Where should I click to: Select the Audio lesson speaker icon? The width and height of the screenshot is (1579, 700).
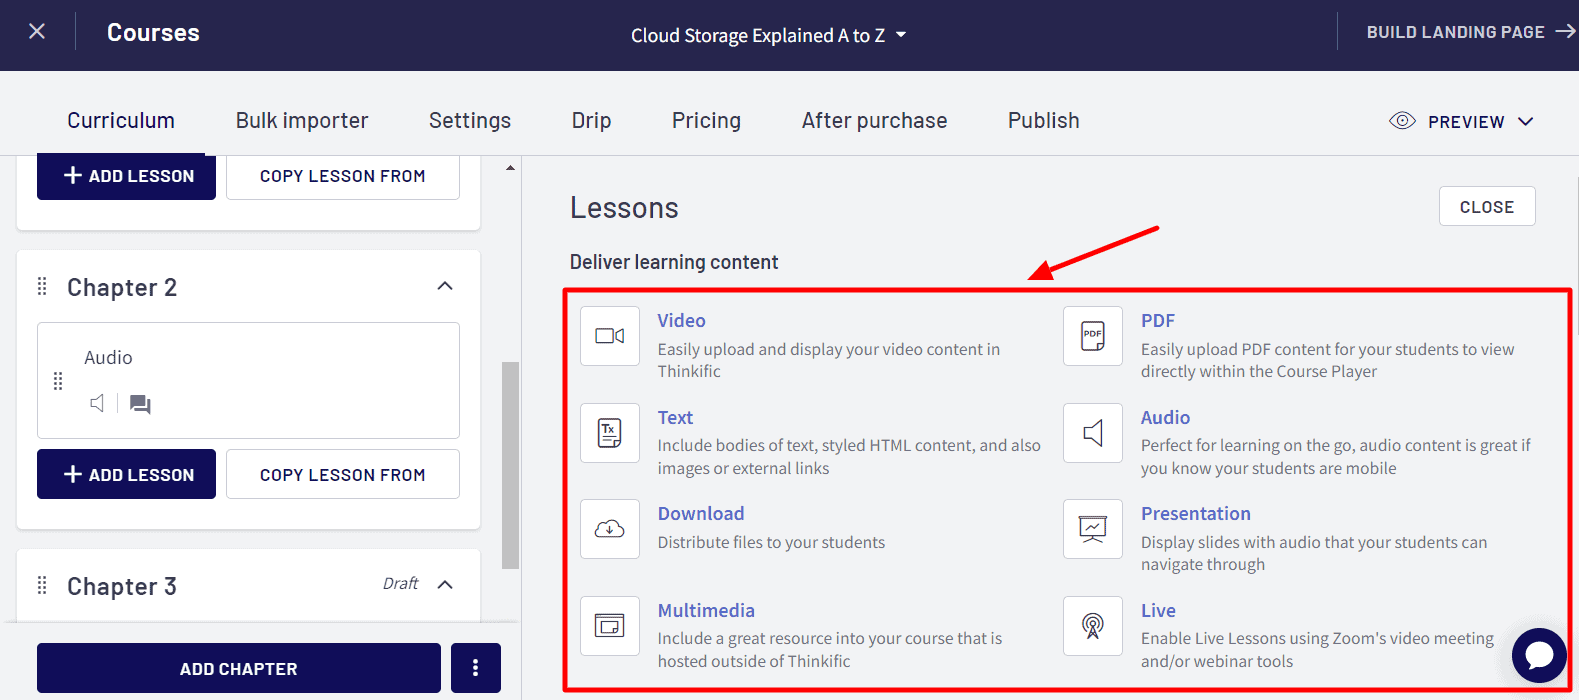1092,433
